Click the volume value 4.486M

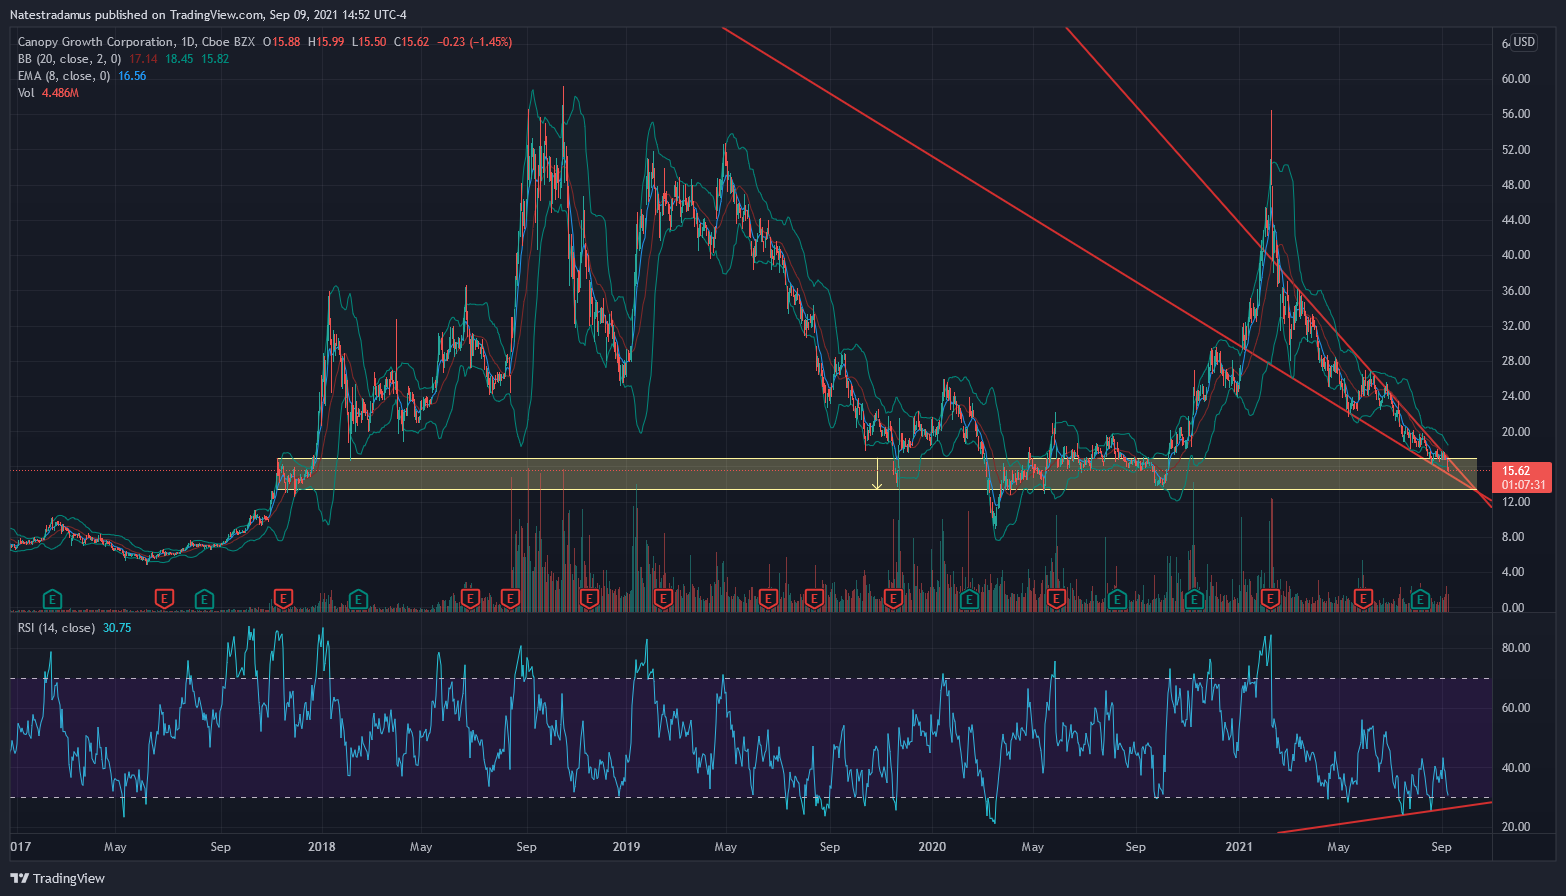(x=61, y=93)
